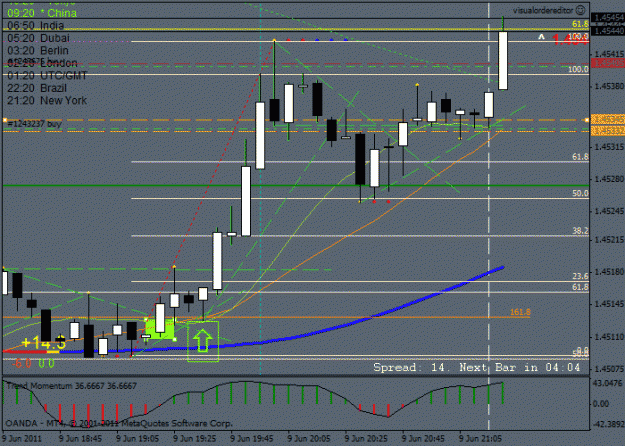
Task: Click the 1.45180 price scale label
Action: coord(609,272)
